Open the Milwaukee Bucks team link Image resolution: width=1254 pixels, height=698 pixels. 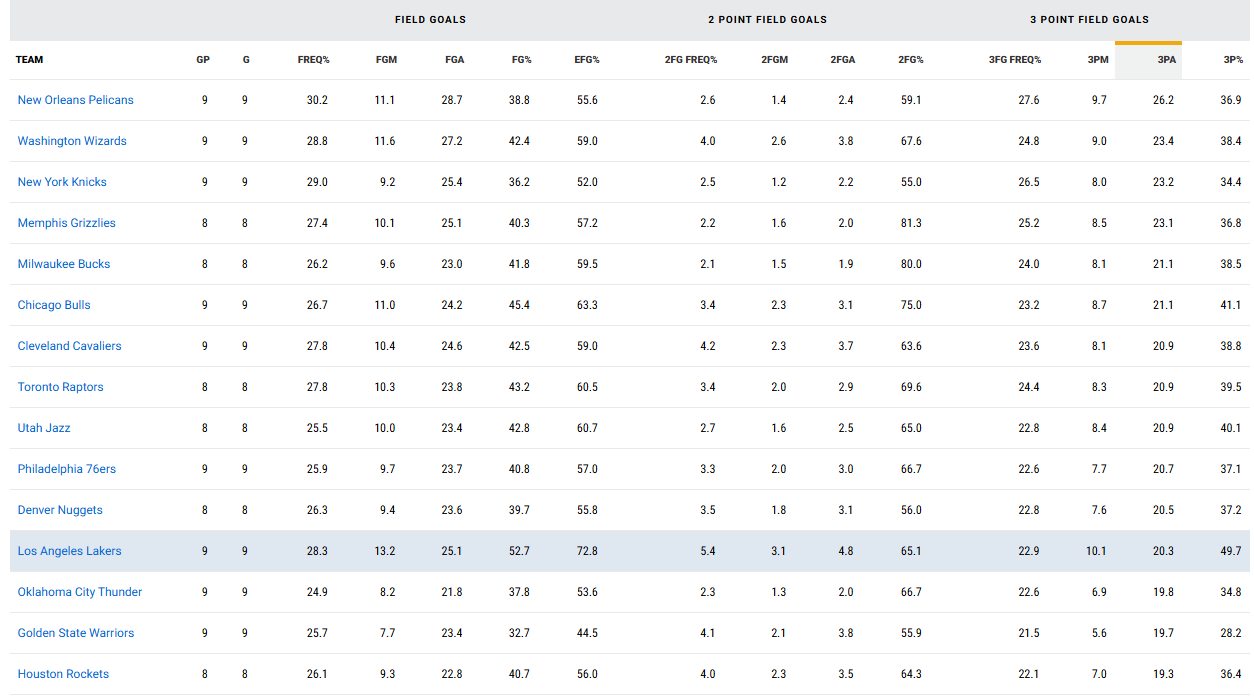pyautogui.click(x=64, y=264)
